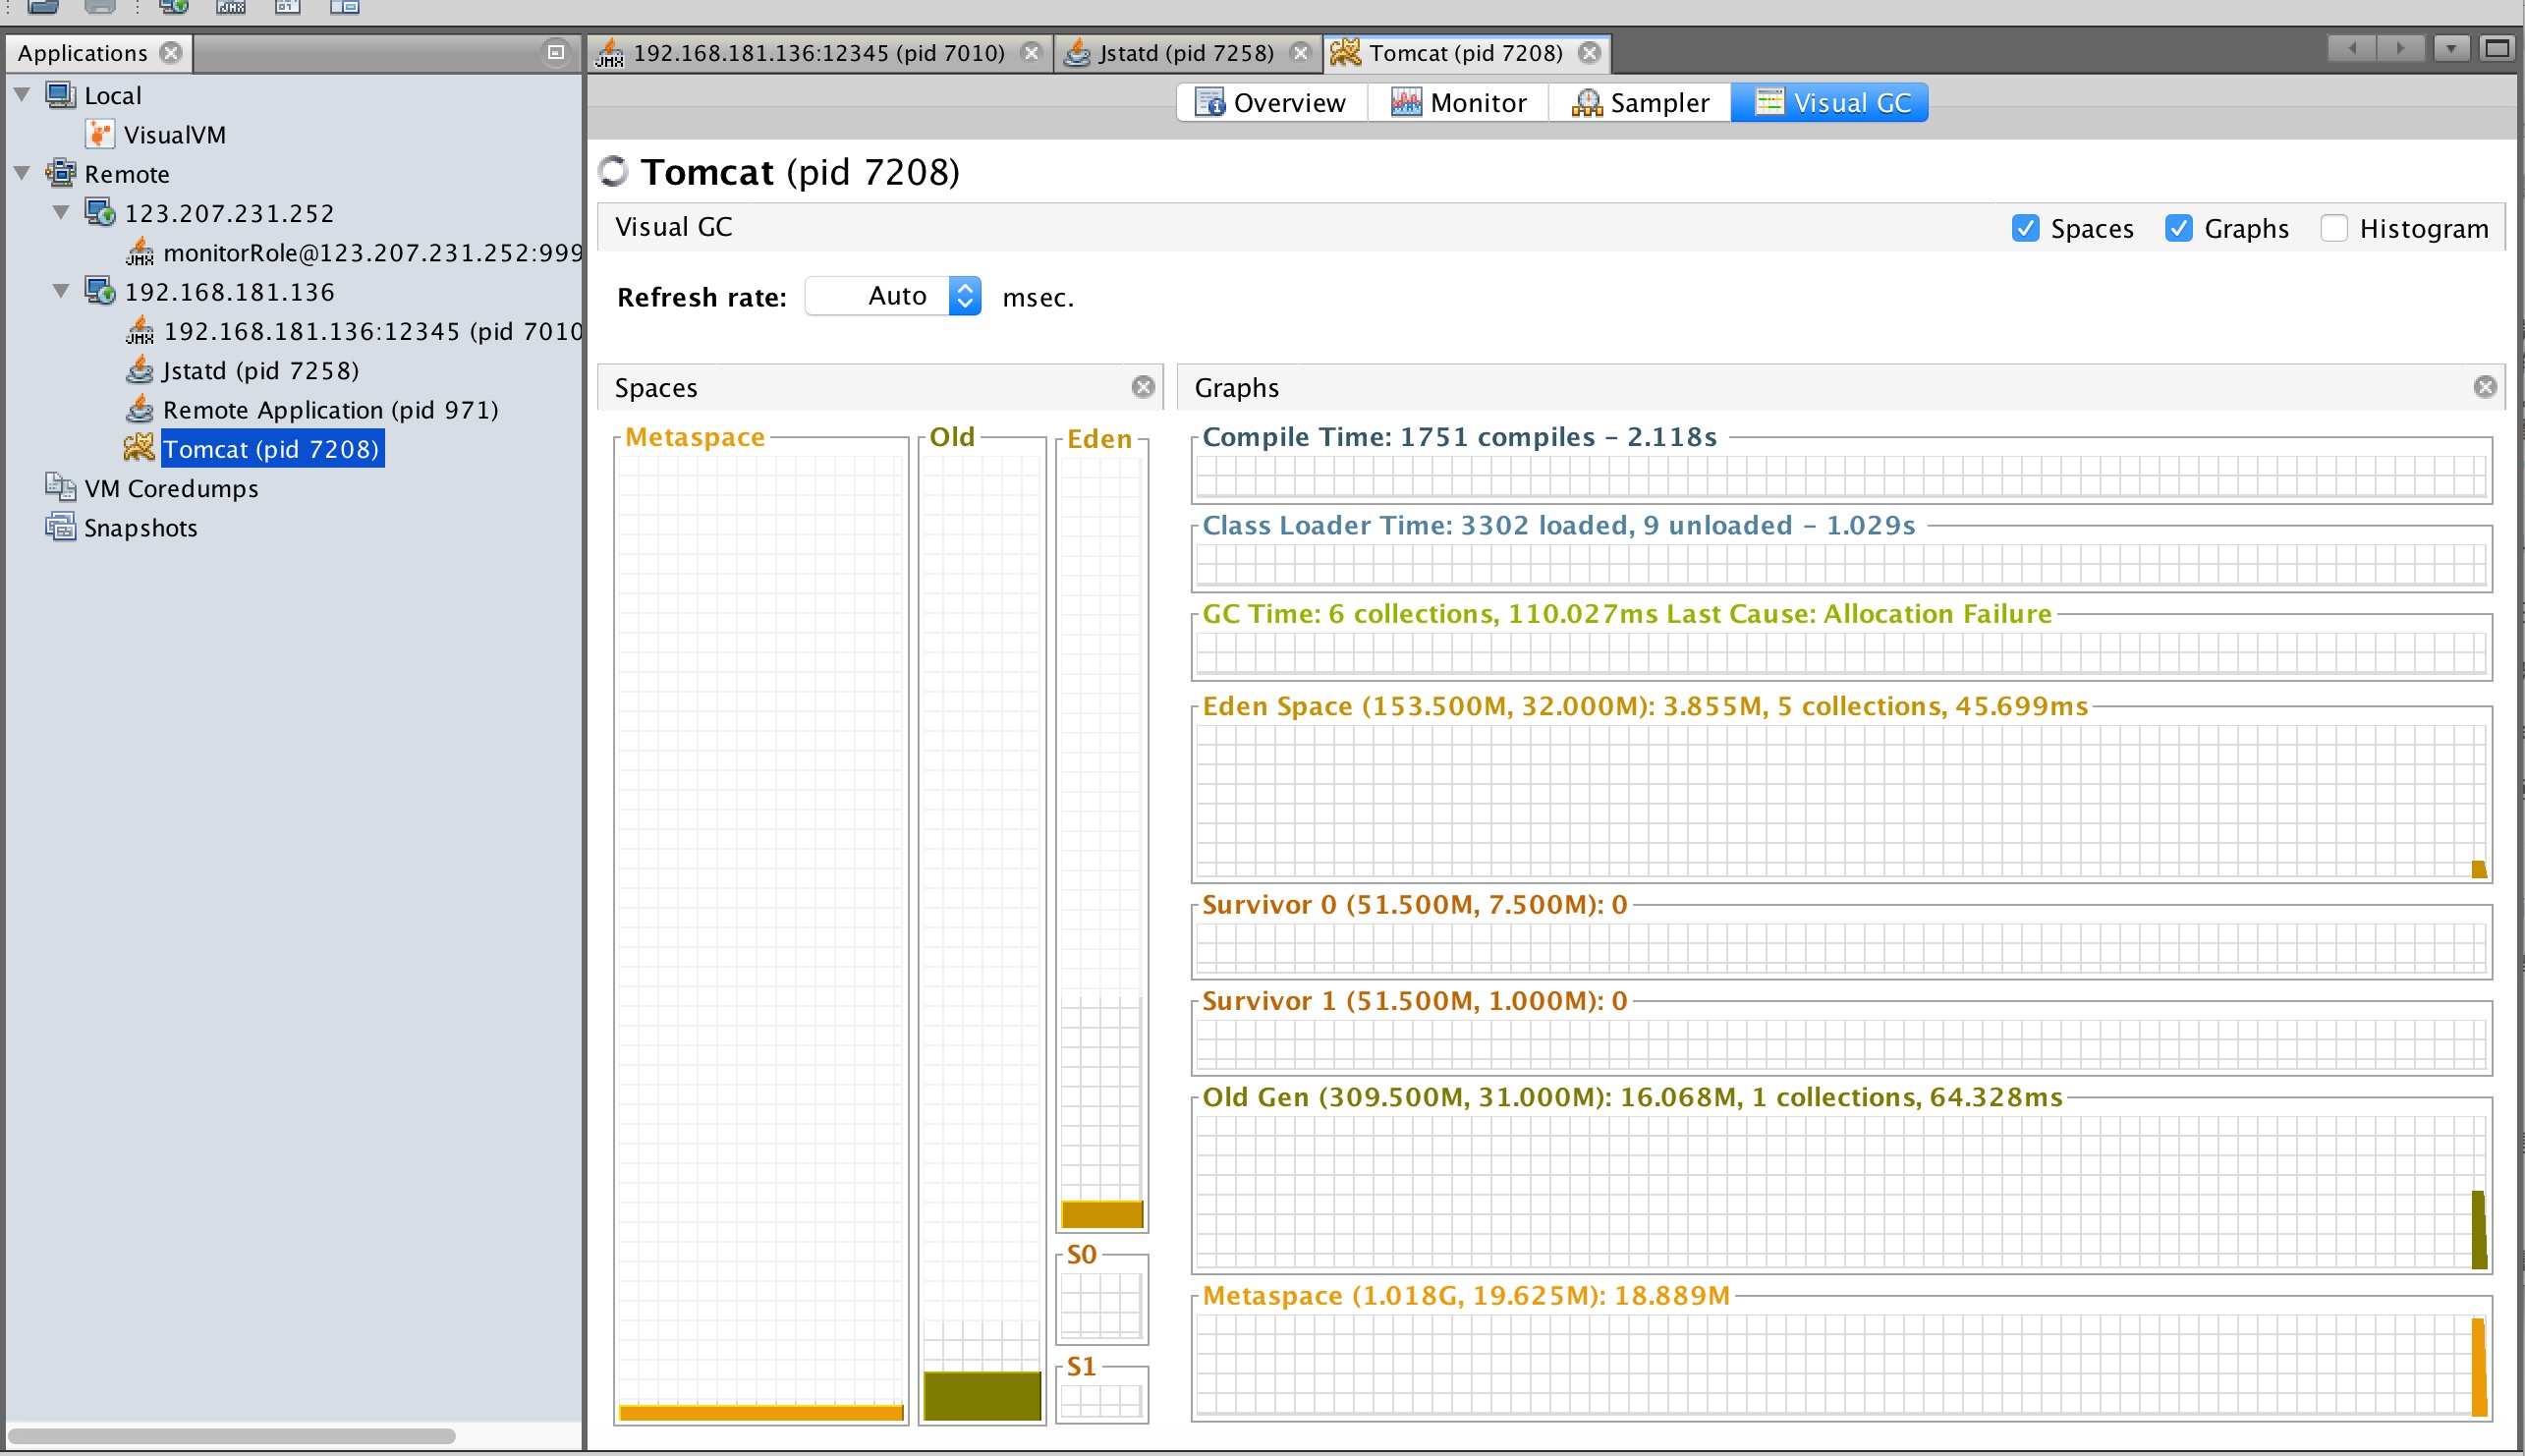This screenshot has height=1456, width=2525.
Task: Minimize the Applications panel using its corner icon
Action: pos(556,52)
